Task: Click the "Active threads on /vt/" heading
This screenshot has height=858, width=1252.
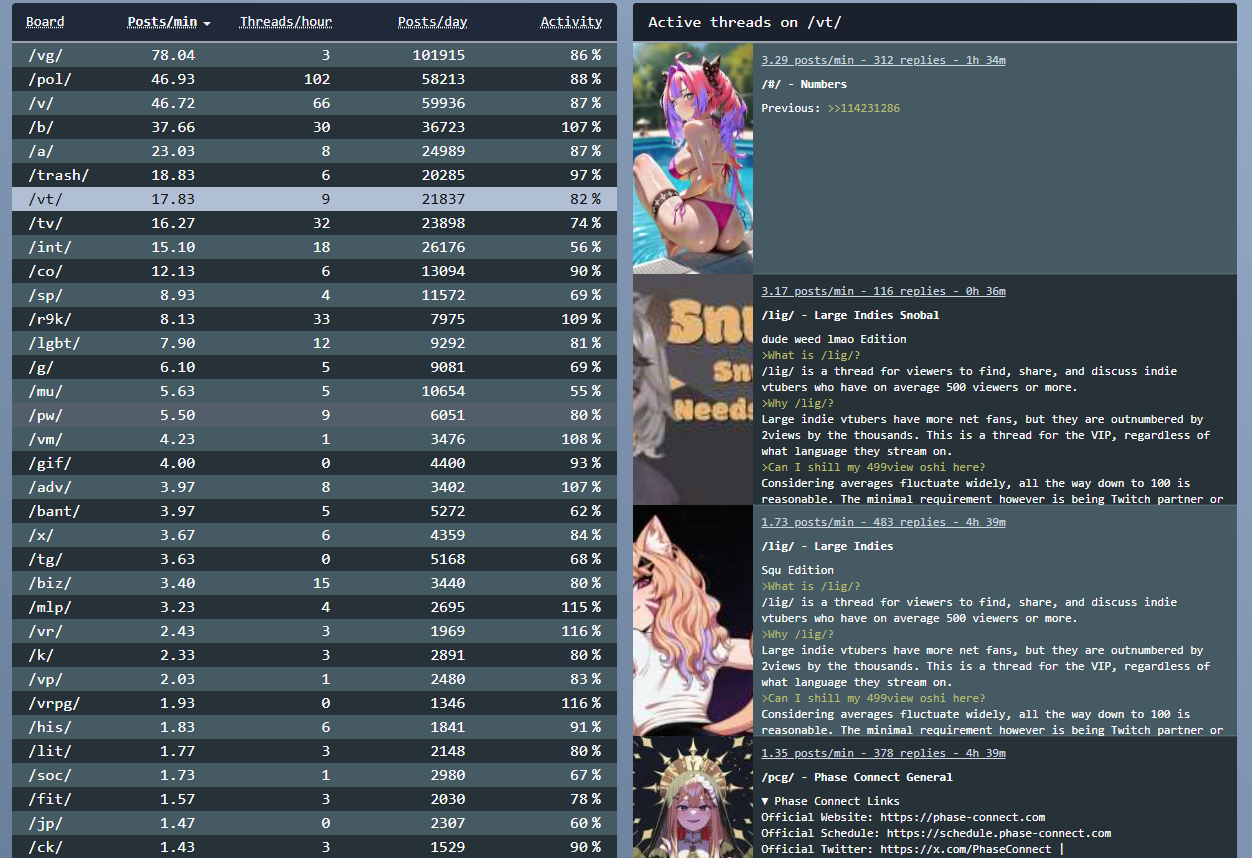Action: (745, 22)
